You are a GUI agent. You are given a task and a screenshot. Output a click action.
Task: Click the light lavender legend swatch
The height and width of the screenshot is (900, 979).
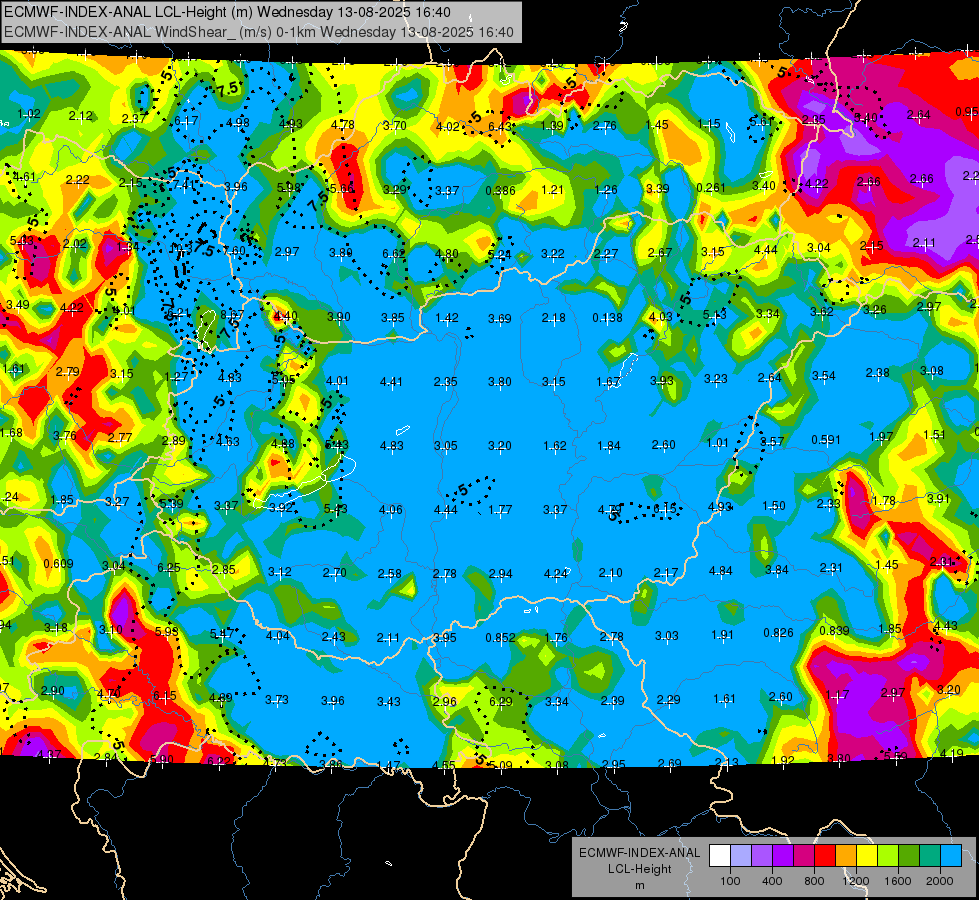741,856
